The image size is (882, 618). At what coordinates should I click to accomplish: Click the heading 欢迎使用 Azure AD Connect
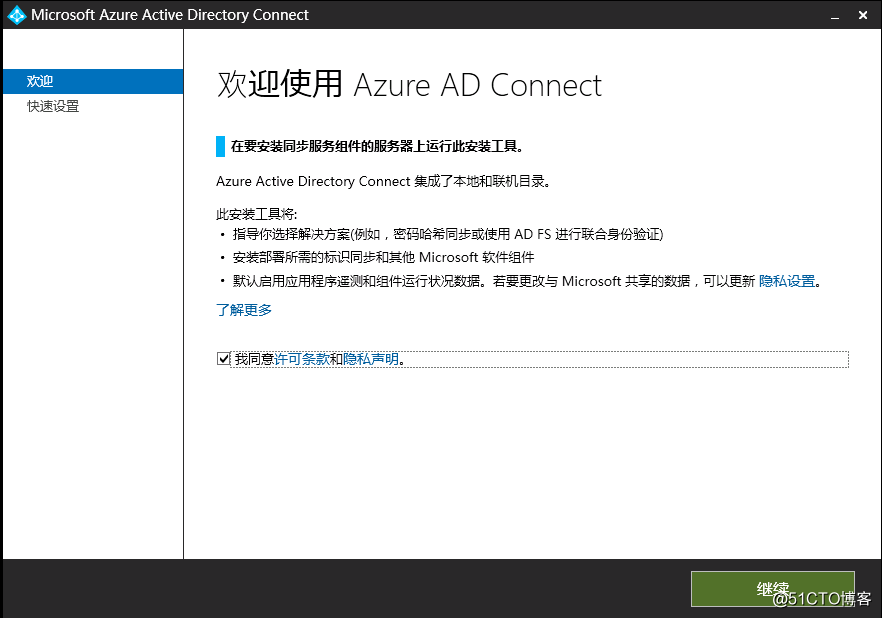click(x=409, y=85)
